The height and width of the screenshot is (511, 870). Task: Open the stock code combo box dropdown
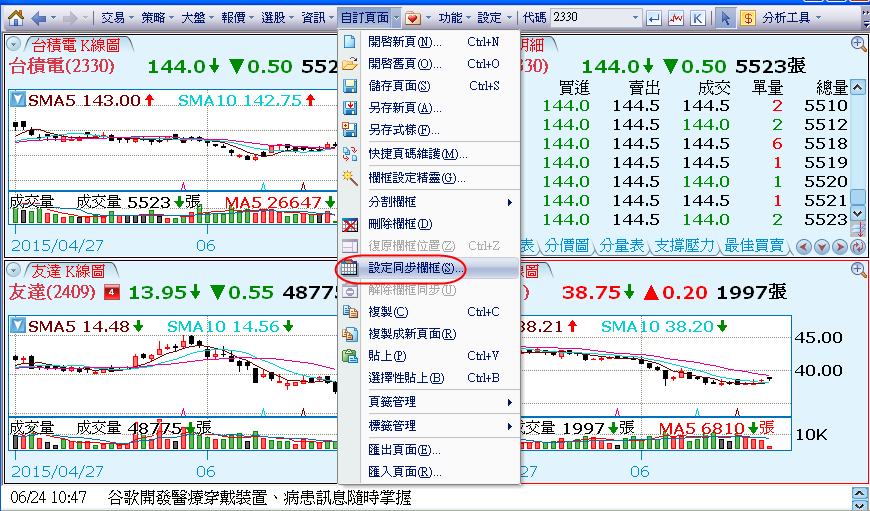[x=634, y=18]
